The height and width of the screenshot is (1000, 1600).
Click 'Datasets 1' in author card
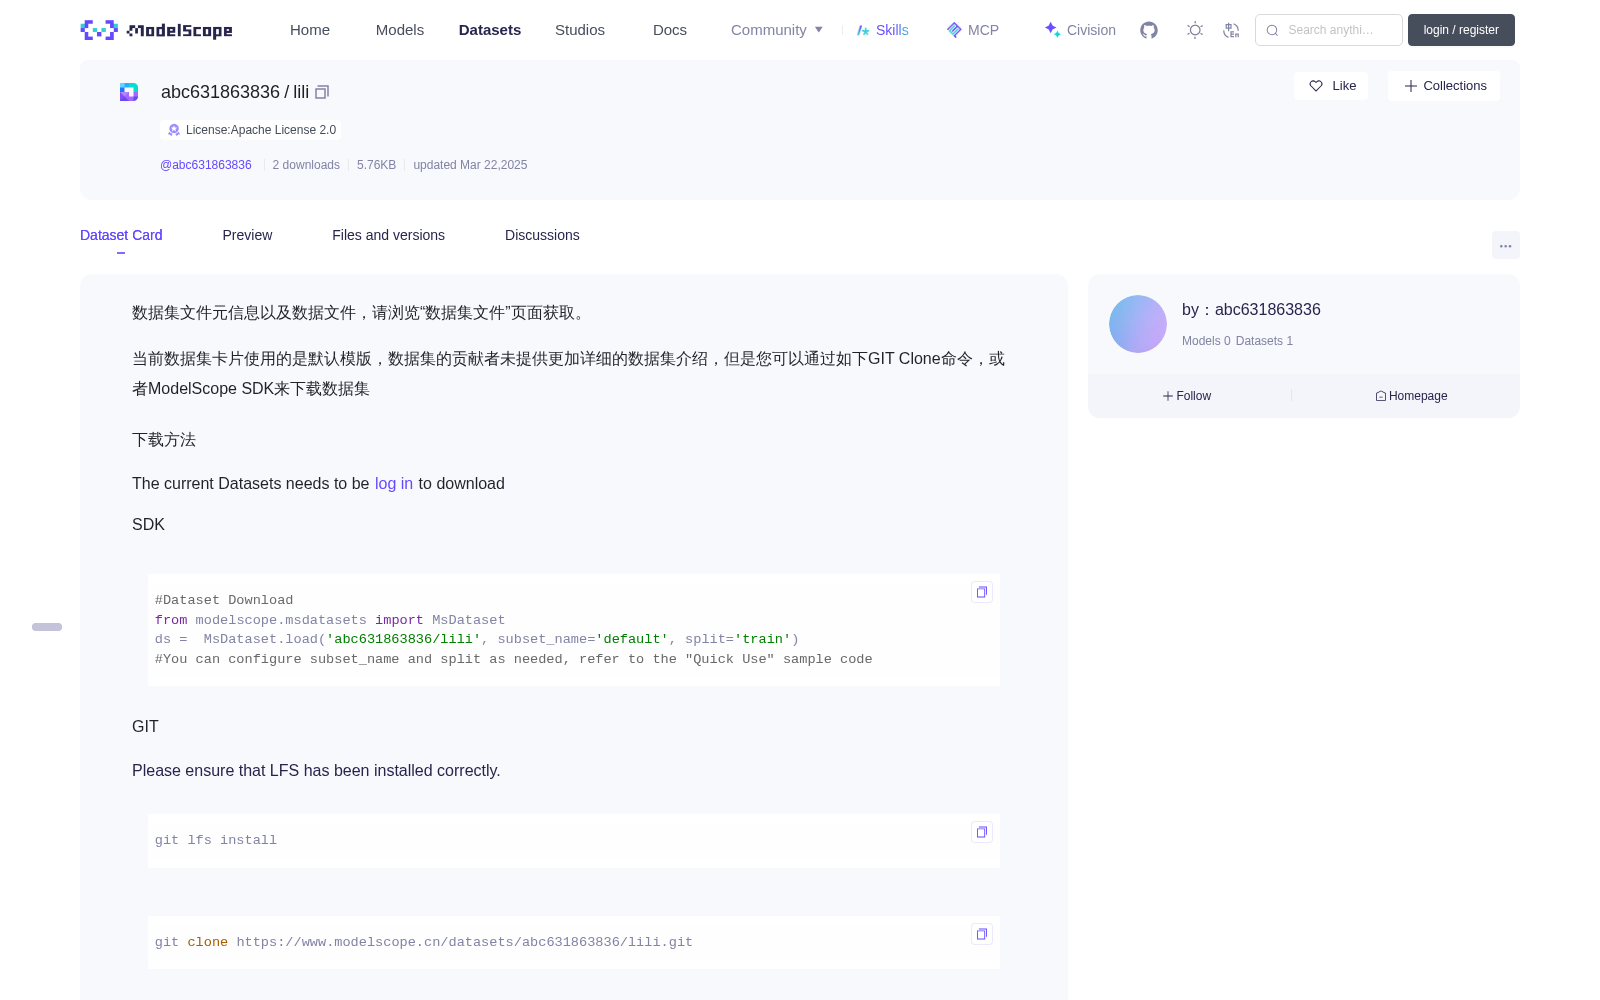coord(1264,341)
